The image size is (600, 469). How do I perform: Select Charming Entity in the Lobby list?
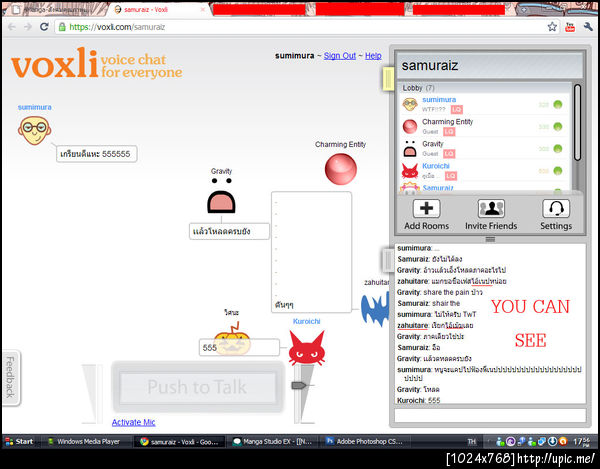pos(485,127)
